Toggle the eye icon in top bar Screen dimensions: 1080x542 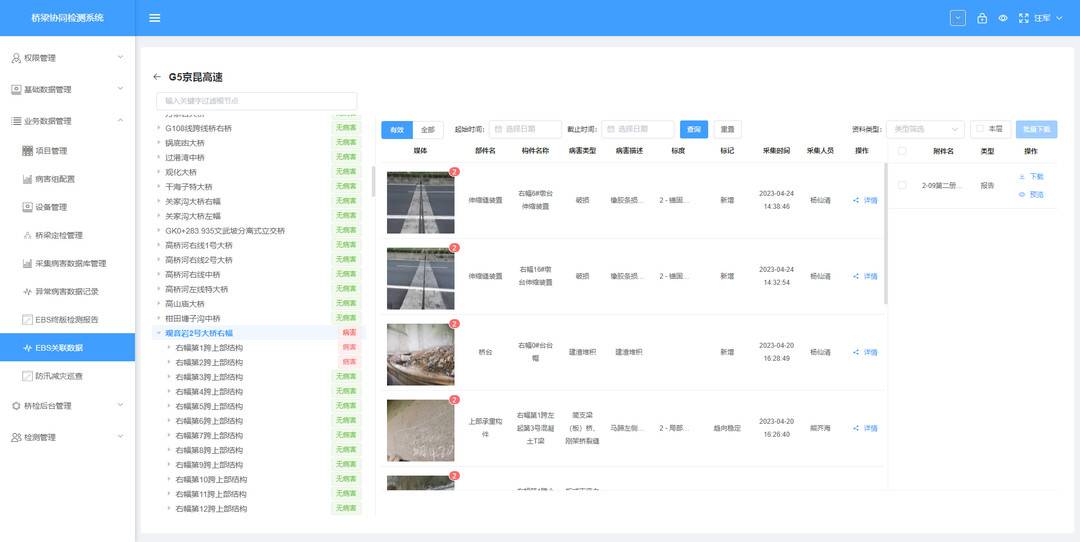pyautogui.click(x=1003, y=18)
